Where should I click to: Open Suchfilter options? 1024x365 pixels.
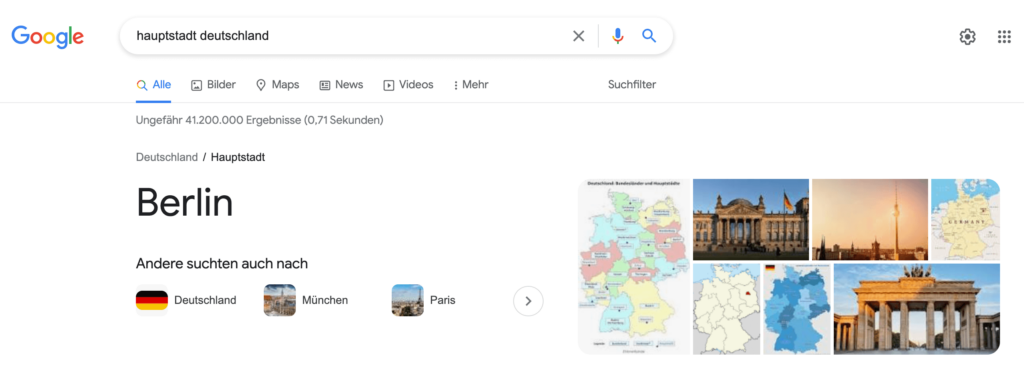click(632, 84)
